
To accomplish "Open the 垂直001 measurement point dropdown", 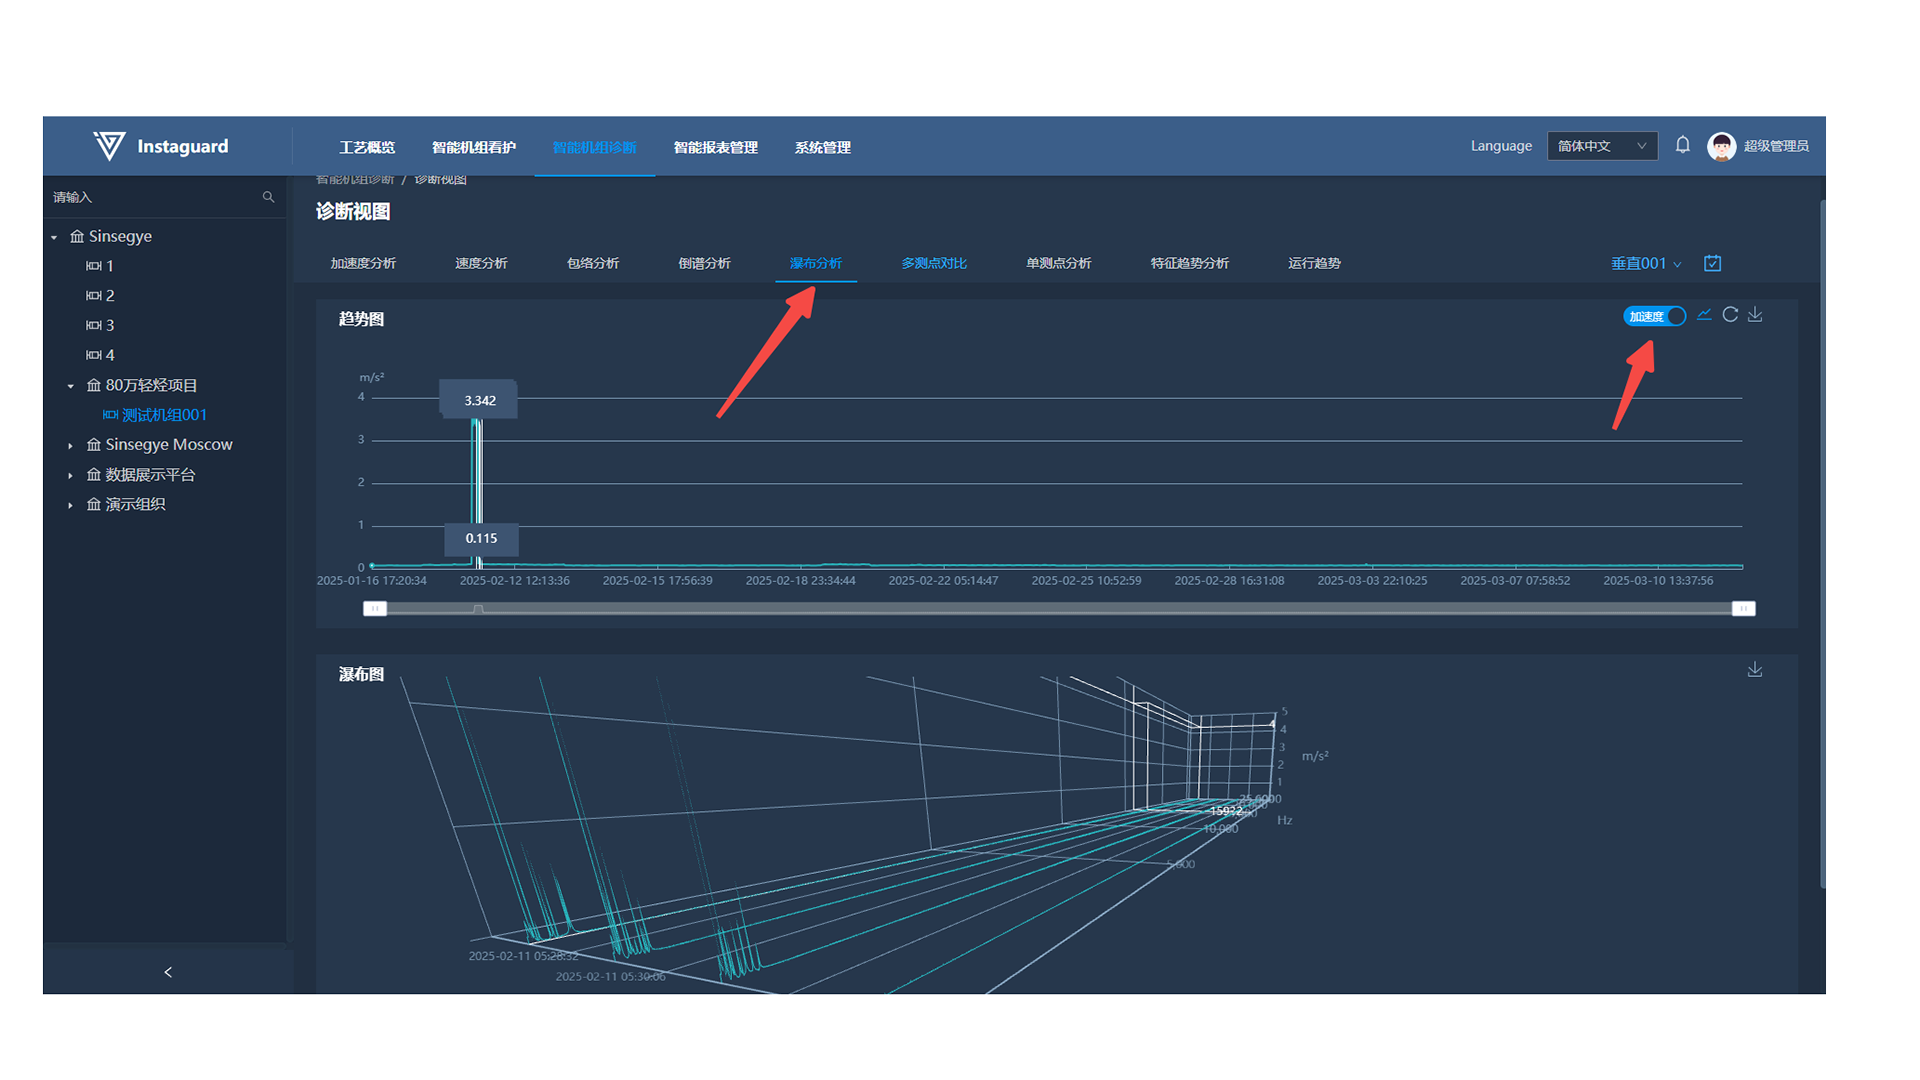I will [x=1646, y=263].
